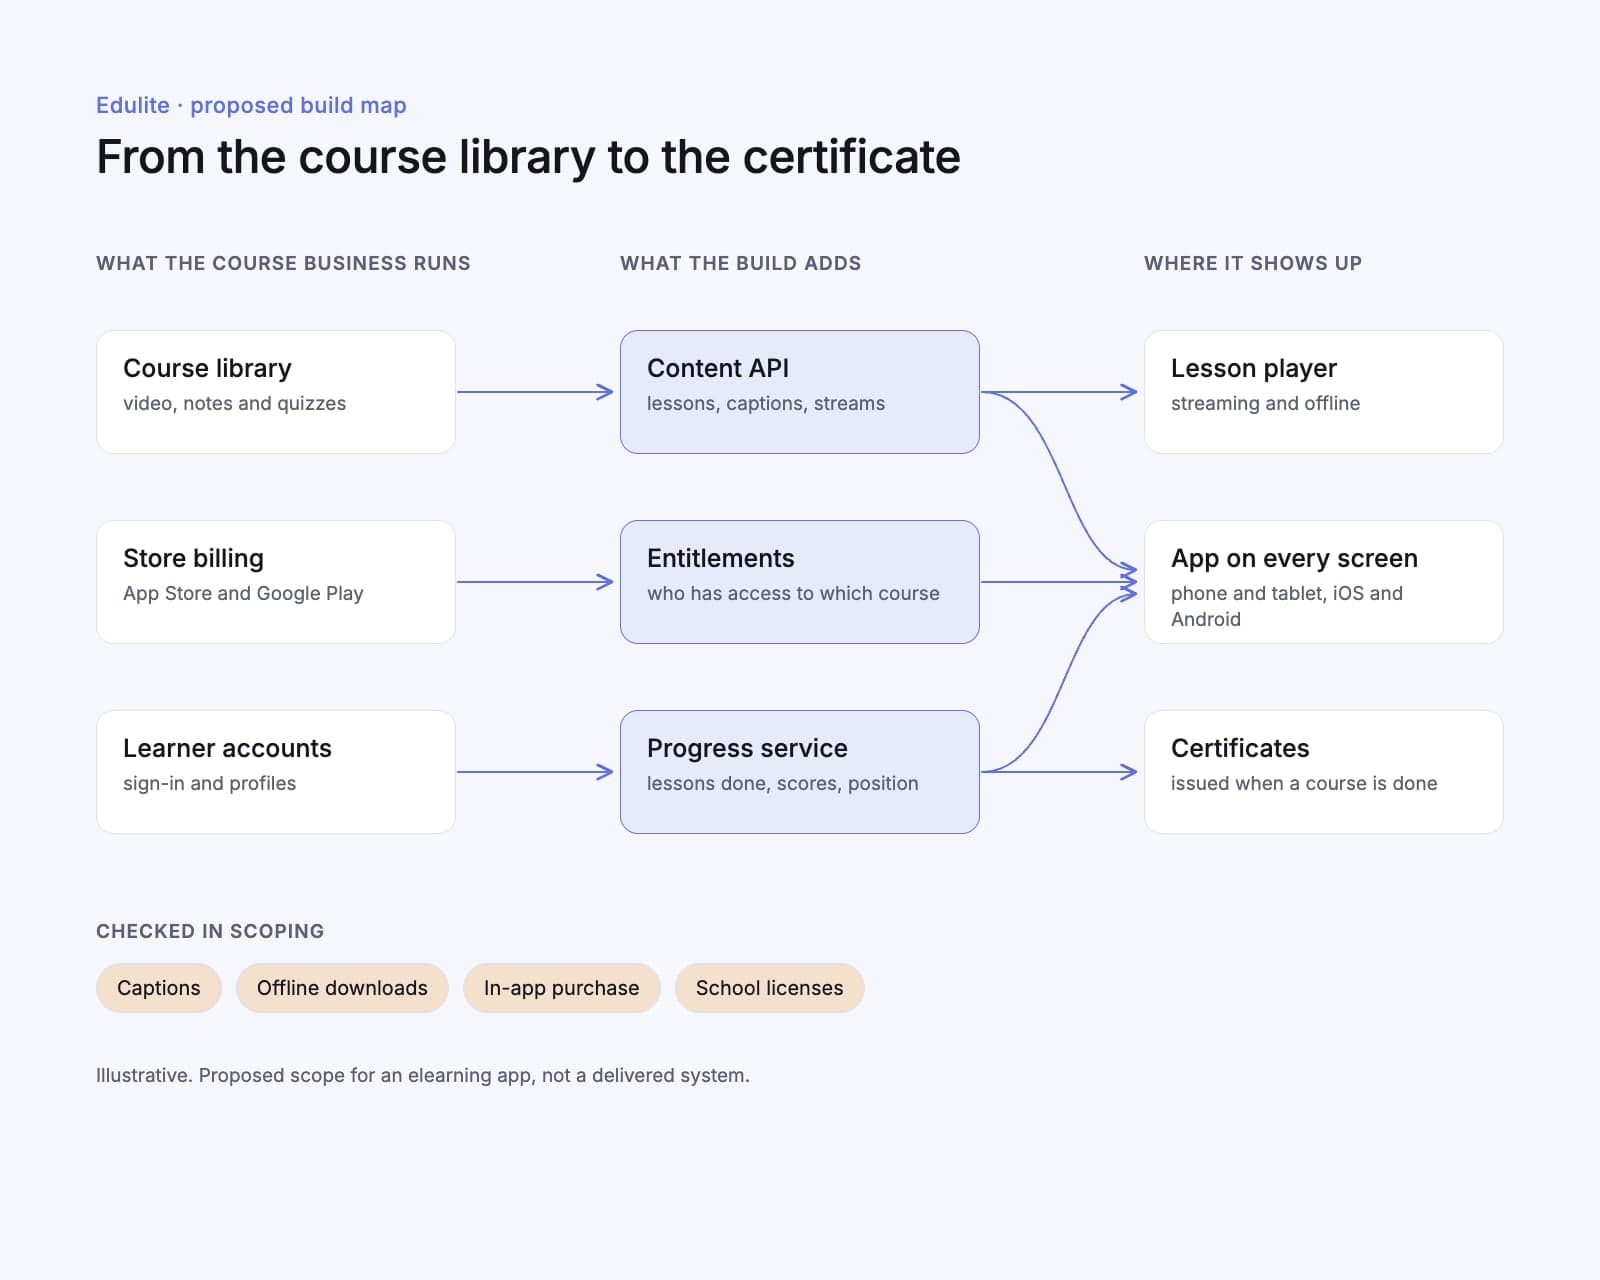
Task: Click the In-app purchase chip
Action: coord(561,988)
